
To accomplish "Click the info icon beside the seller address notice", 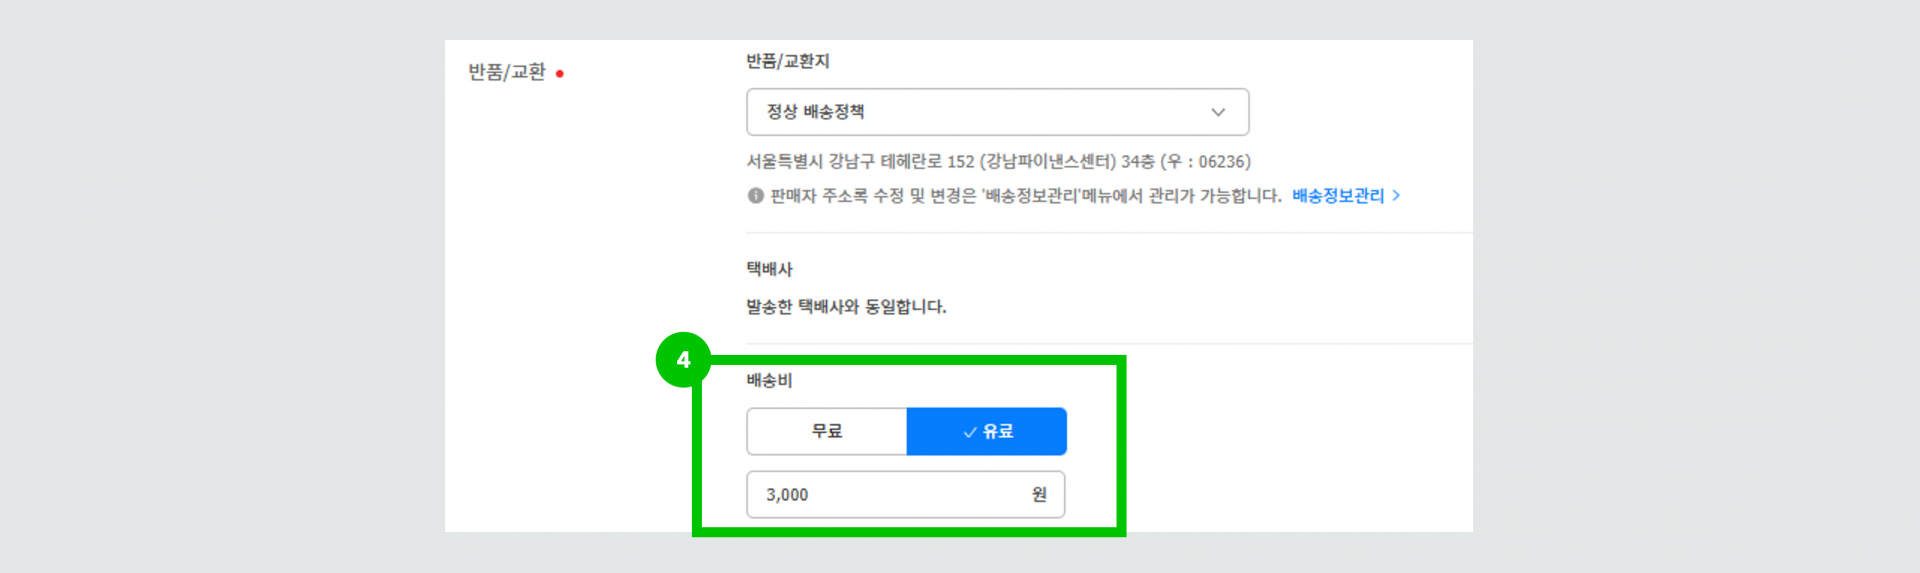I will (x=755, y=196).
